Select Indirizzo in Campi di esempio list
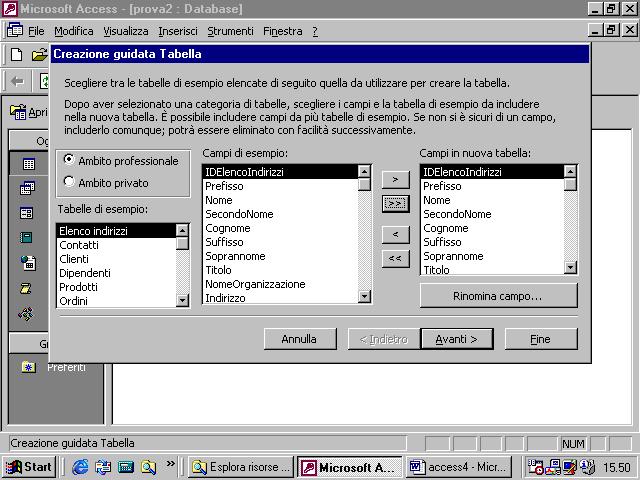640x480 pixels. 280,298
